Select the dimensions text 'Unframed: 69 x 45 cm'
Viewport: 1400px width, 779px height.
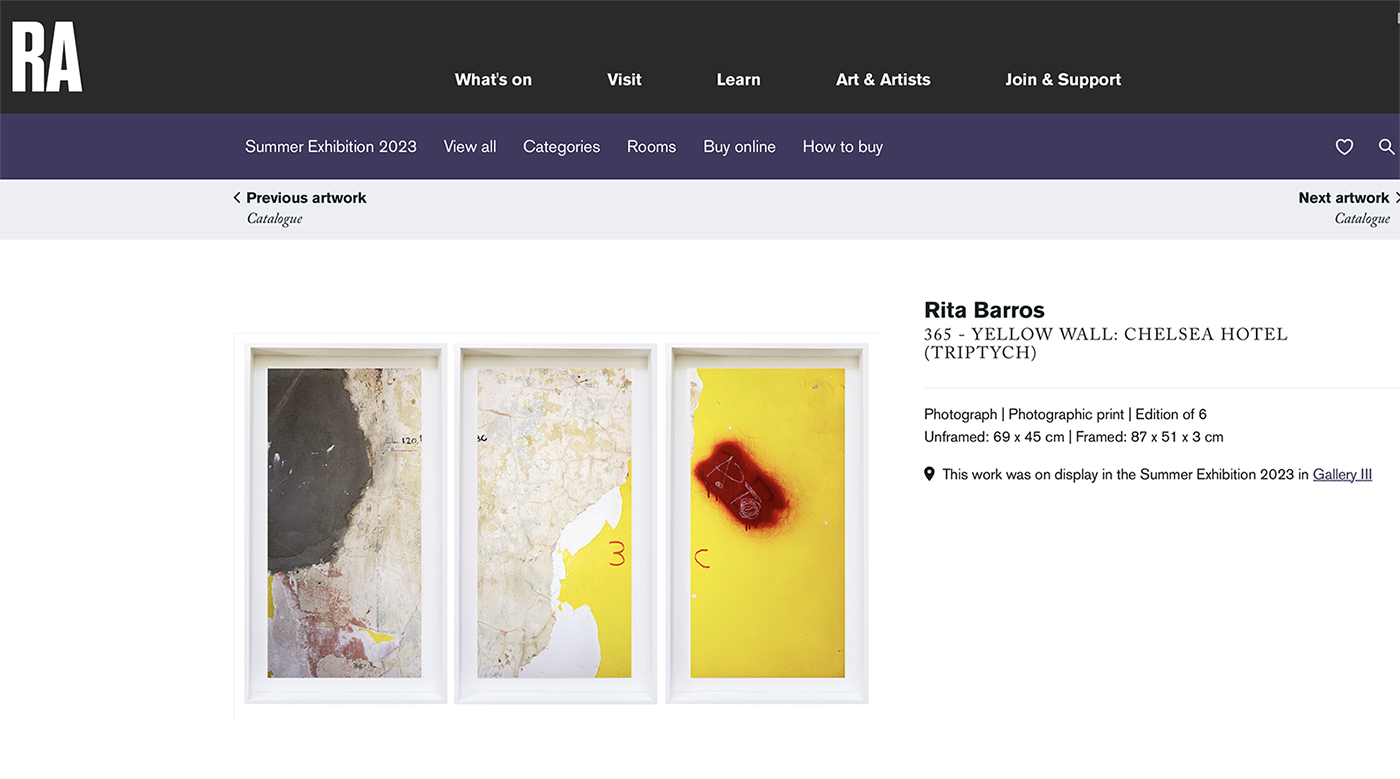[x=994, y=437]
